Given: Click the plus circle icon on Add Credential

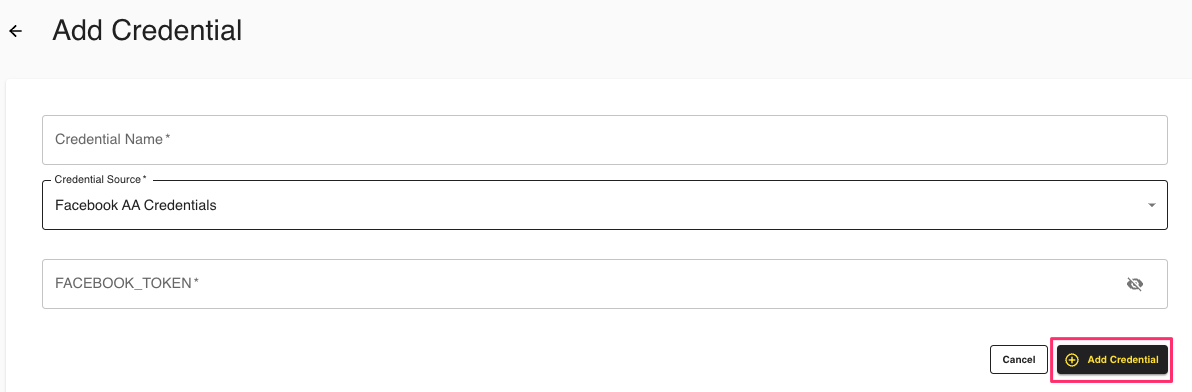Looking at the screenshot, I should [x=1072, y=359].
